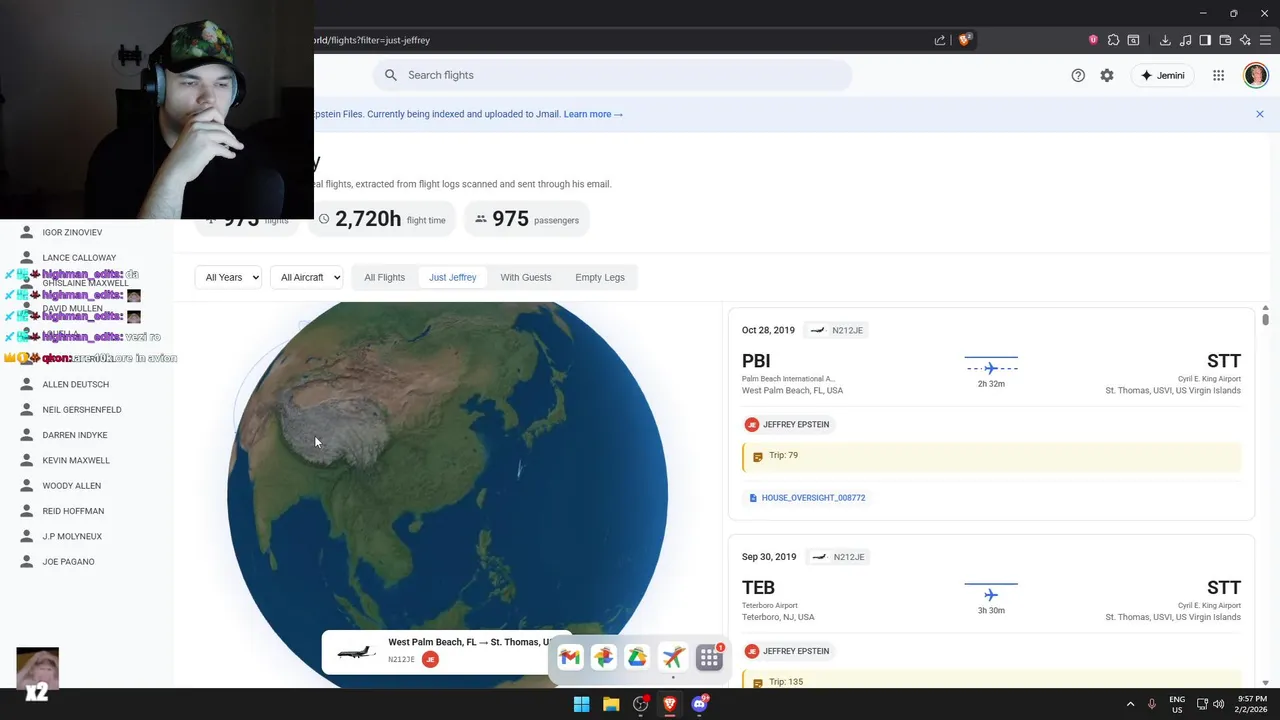Switch to the All Flights tab
1280x720 pixels.
pyautogui.click(x=385, y=277)
